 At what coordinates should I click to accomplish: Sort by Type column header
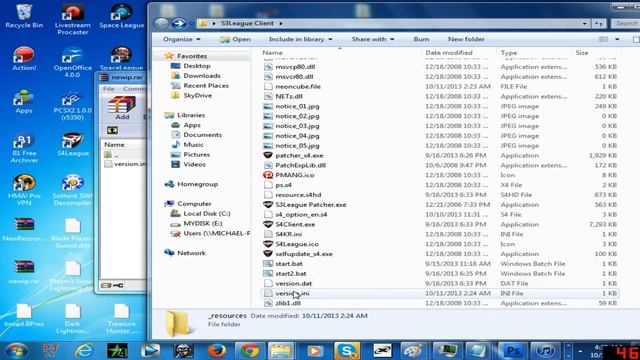[509, 53]
